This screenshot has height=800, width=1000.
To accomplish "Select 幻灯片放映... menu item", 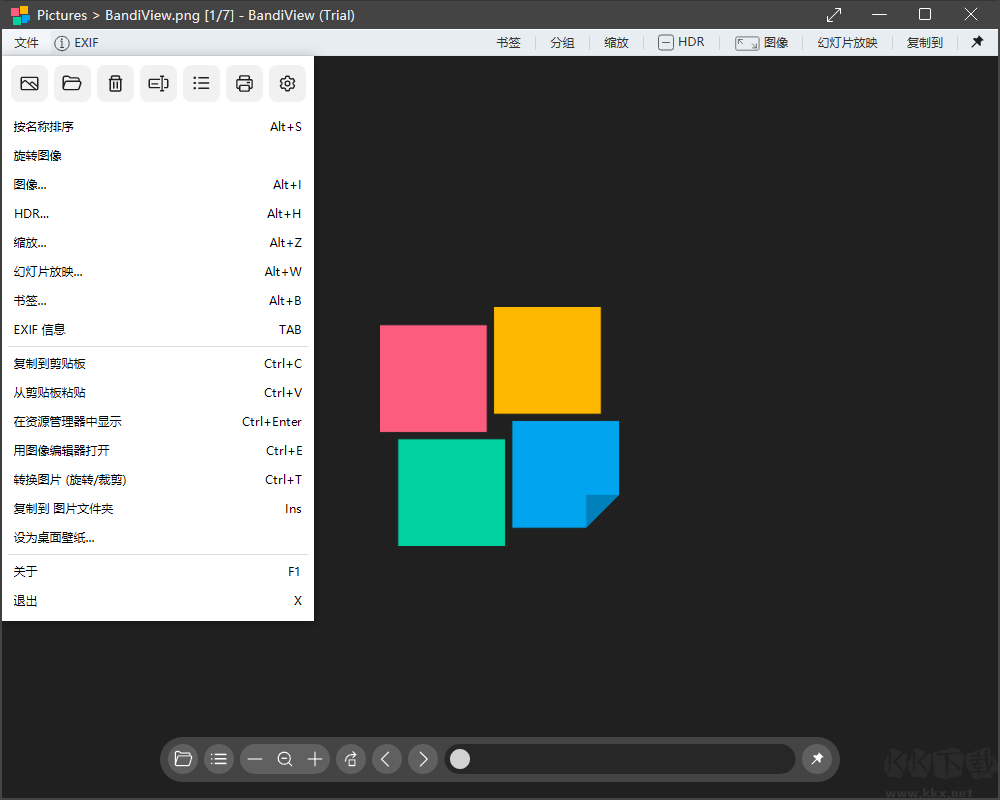I will [158, 272].
